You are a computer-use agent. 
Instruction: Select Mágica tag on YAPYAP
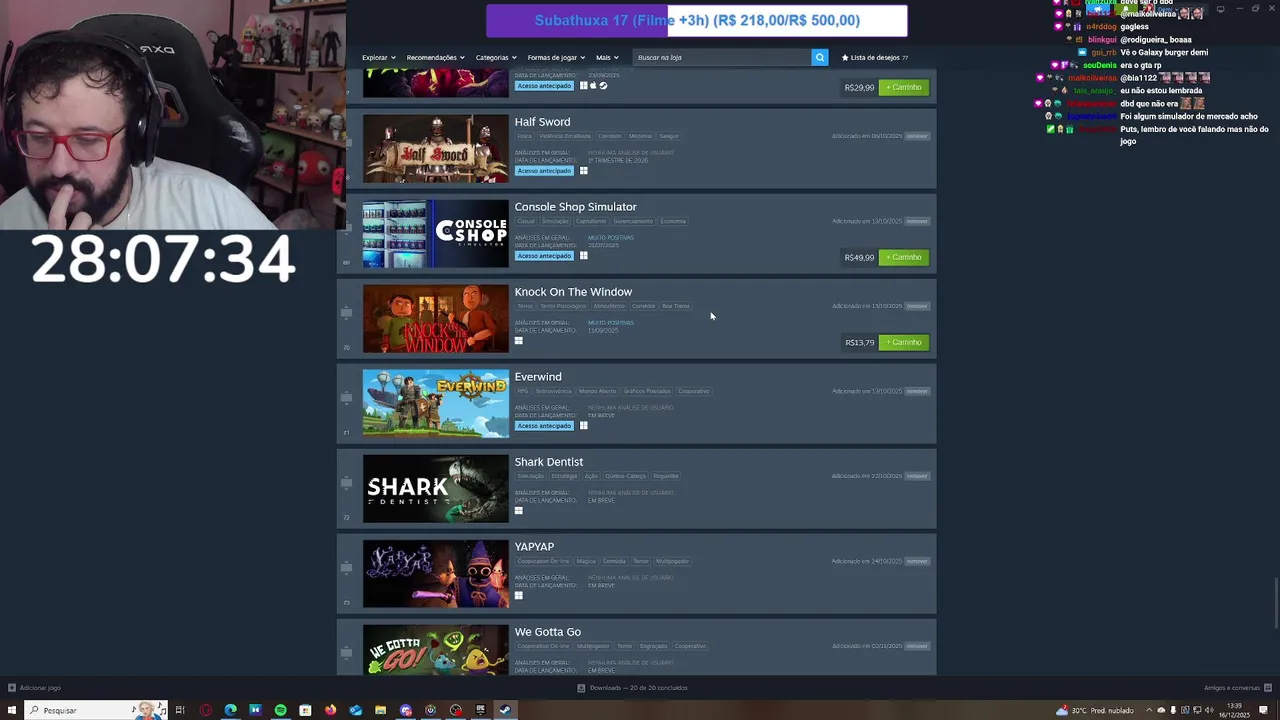[586, 561]
